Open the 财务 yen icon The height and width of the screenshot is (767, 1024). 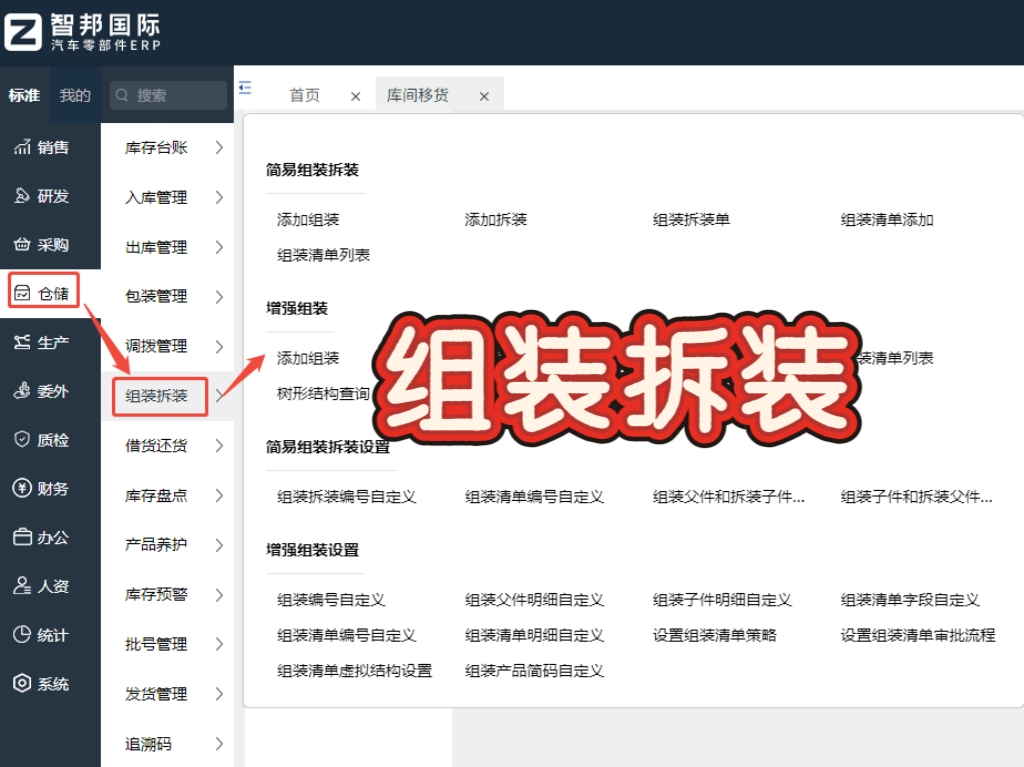(x=22, y=488)
